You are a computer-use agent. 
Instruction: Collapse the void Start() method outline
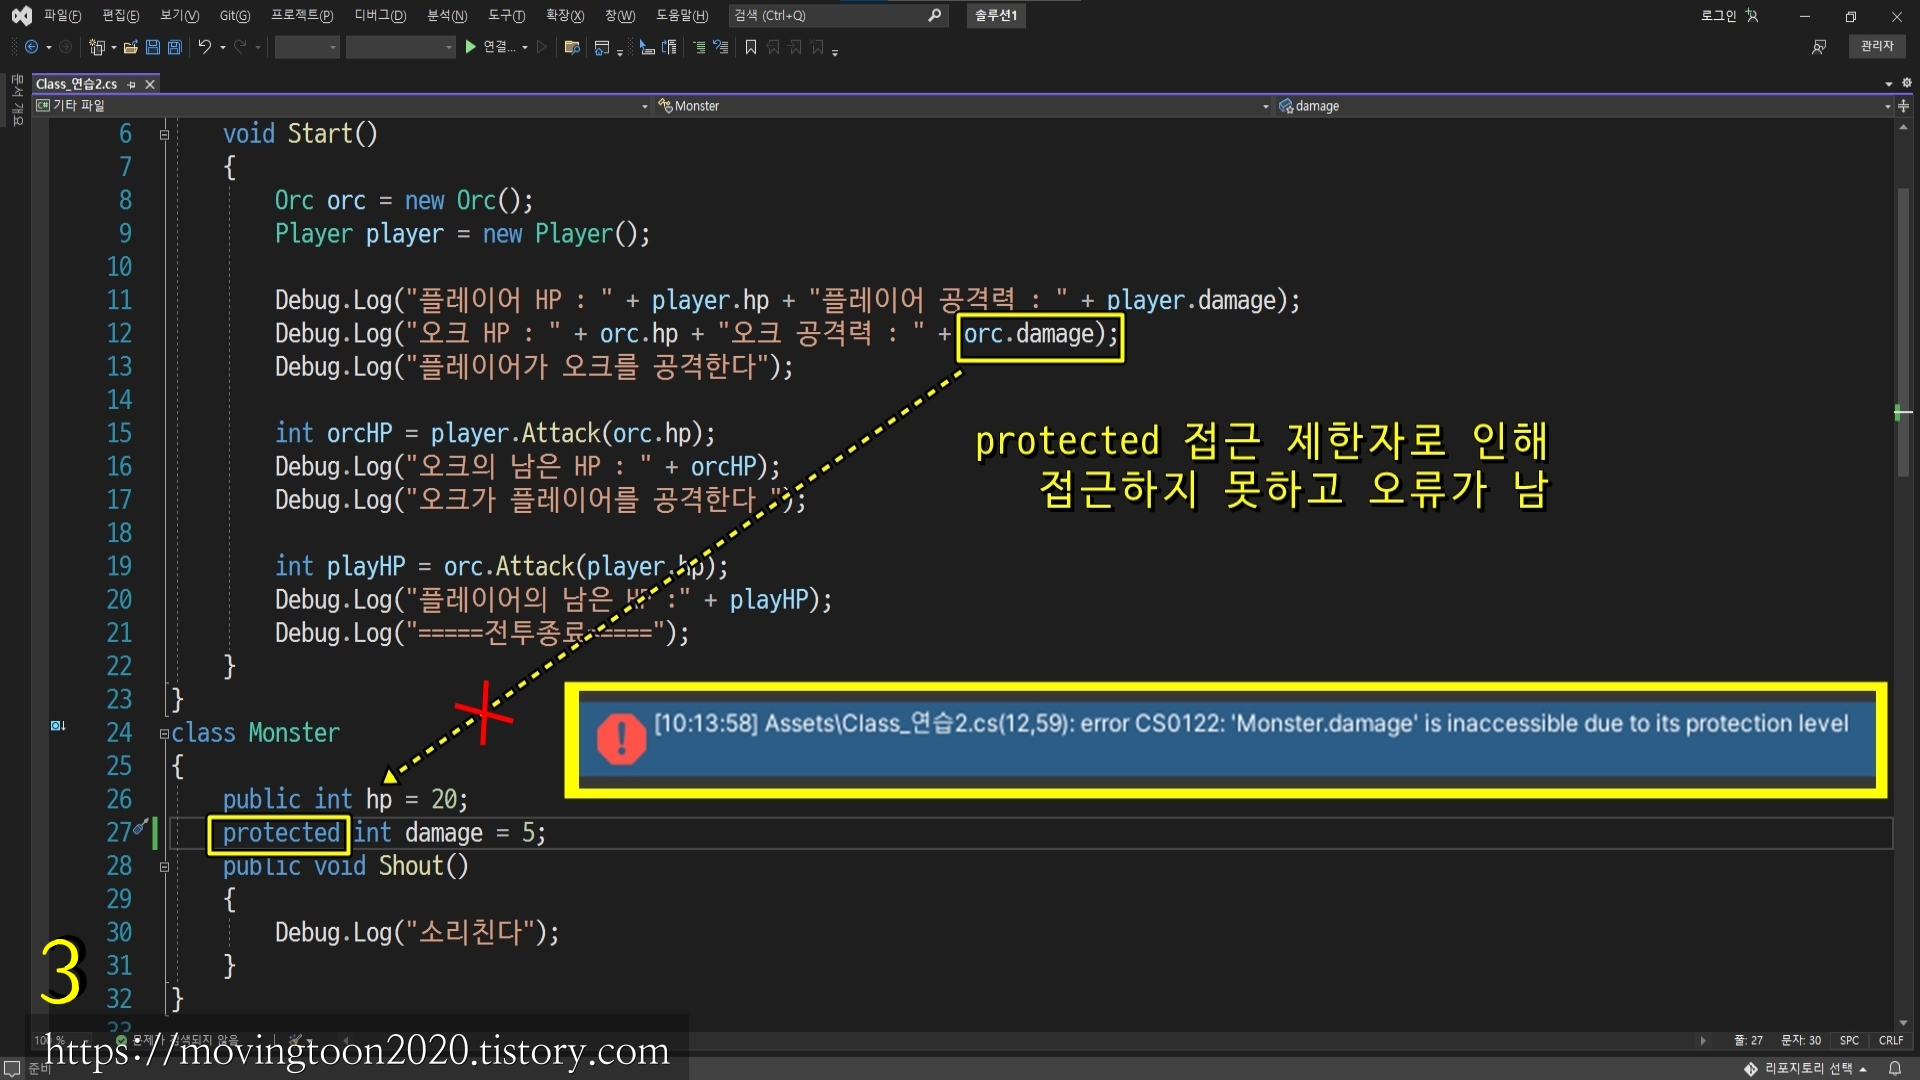click(x=164, y=134)
